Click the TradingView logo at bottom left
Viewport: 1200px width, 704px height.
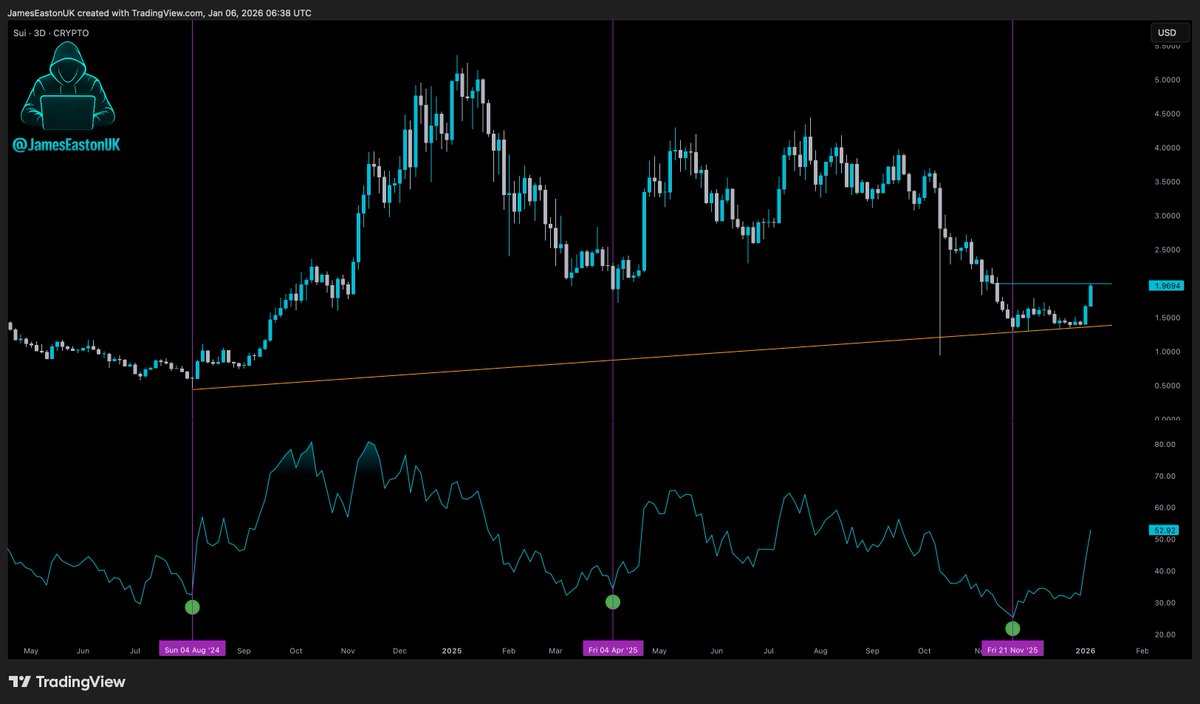(x=67, y=682)
